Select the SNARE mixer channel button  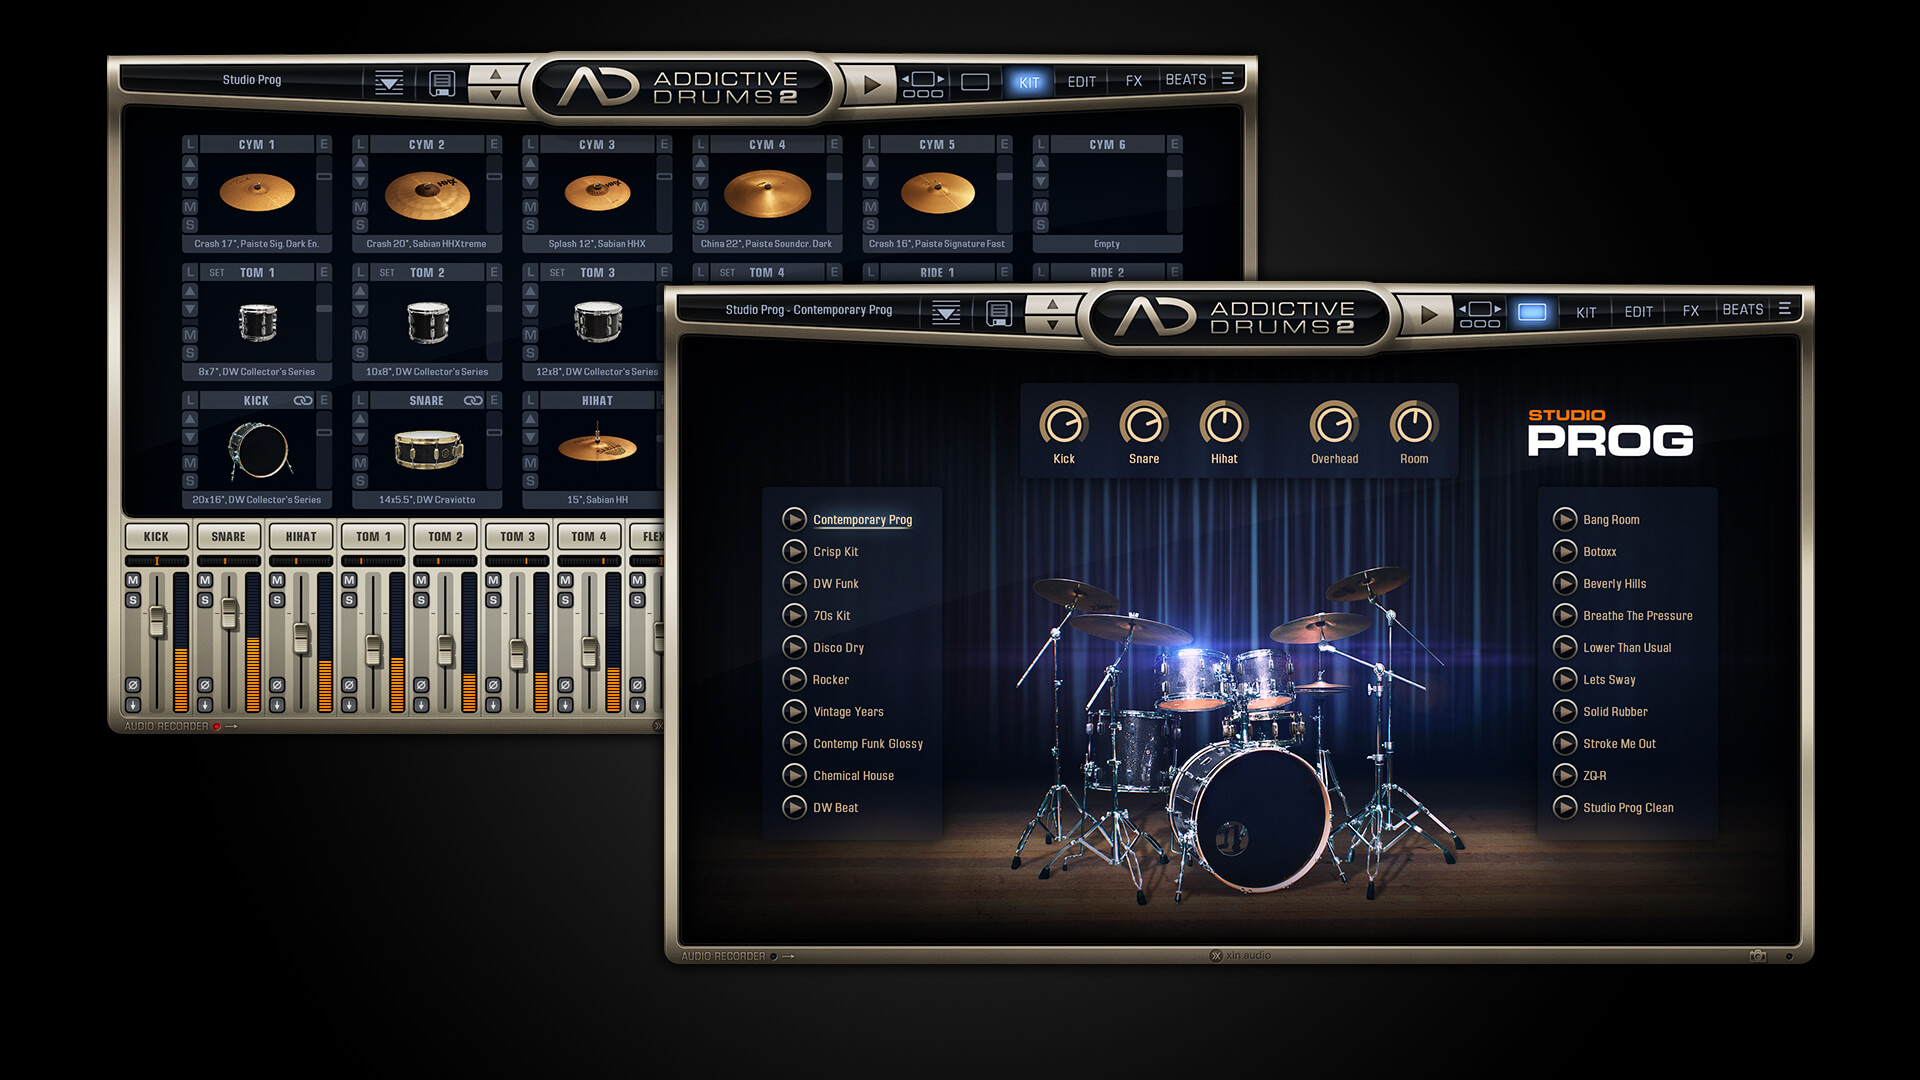tap(228, 537)
